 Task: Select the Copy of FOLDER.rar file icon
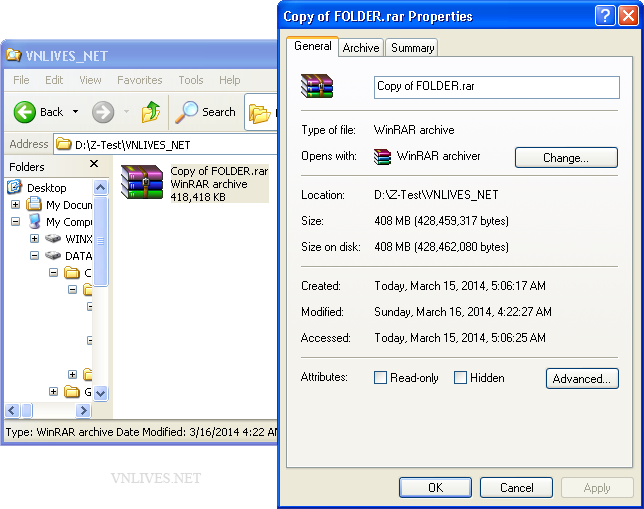tap(142, 182)
